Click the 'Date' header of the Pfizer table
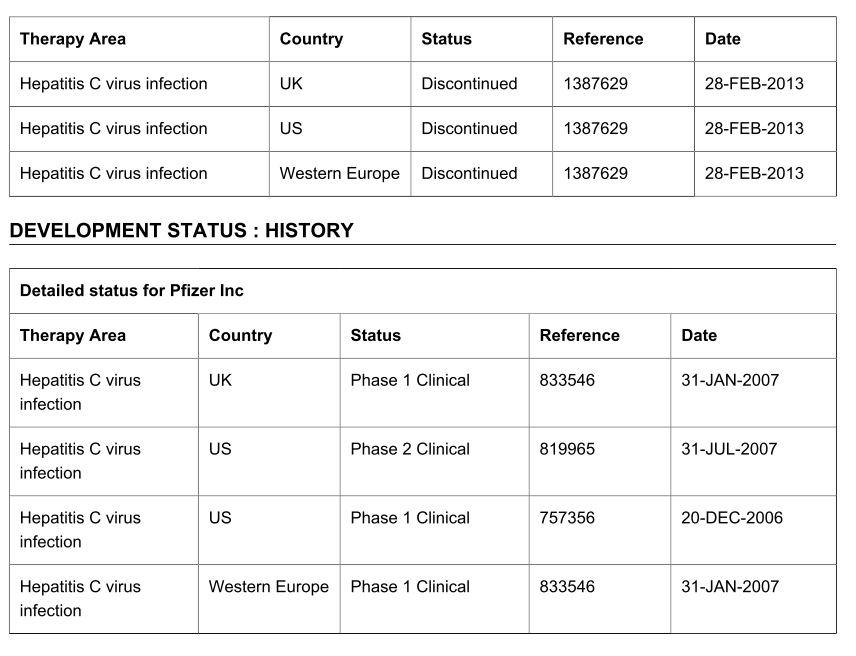The height and width of the screenshot is (656, 856). (x=699, y=336)
